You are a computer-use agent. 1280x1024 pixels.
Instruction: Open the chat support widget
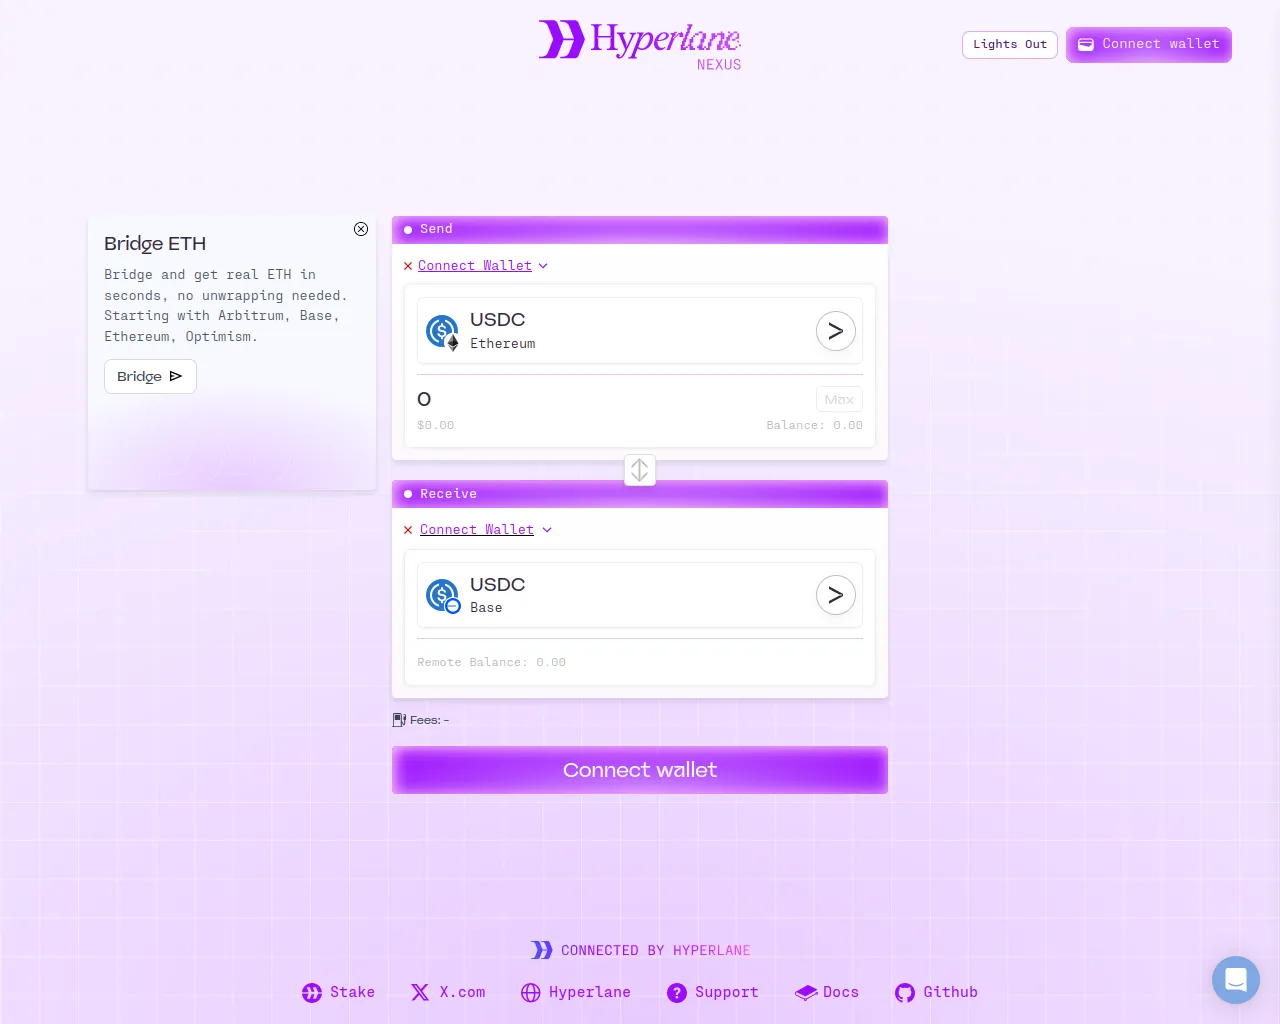pos(1236,980)
